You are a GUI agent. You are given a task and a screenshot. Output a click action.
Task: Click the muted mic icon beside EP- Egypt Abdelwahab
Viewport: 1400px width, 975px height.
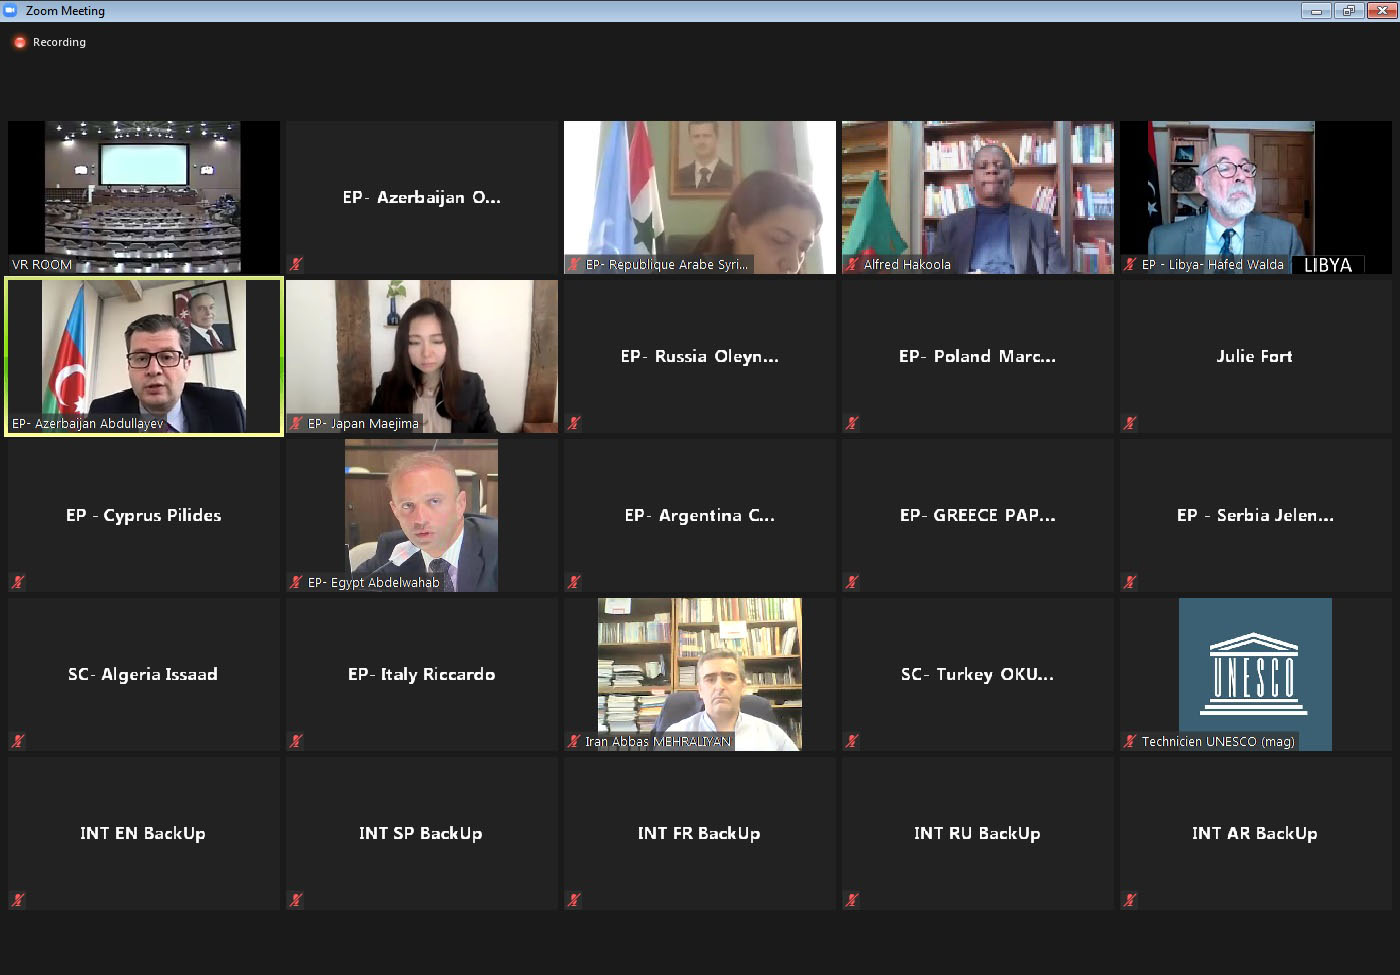[x=296, y=582]
